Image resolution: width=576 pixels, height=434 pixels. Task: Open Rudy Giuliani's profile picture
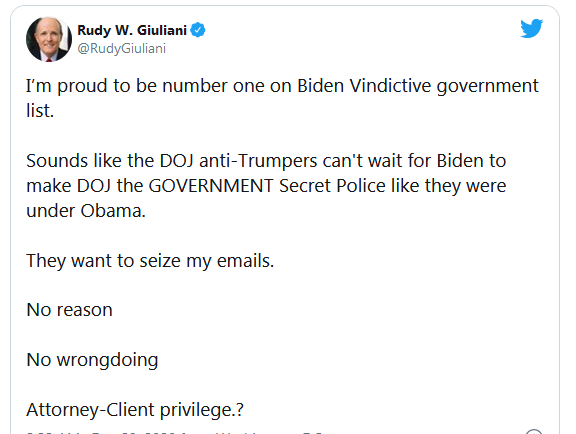[x=48, y=39]
